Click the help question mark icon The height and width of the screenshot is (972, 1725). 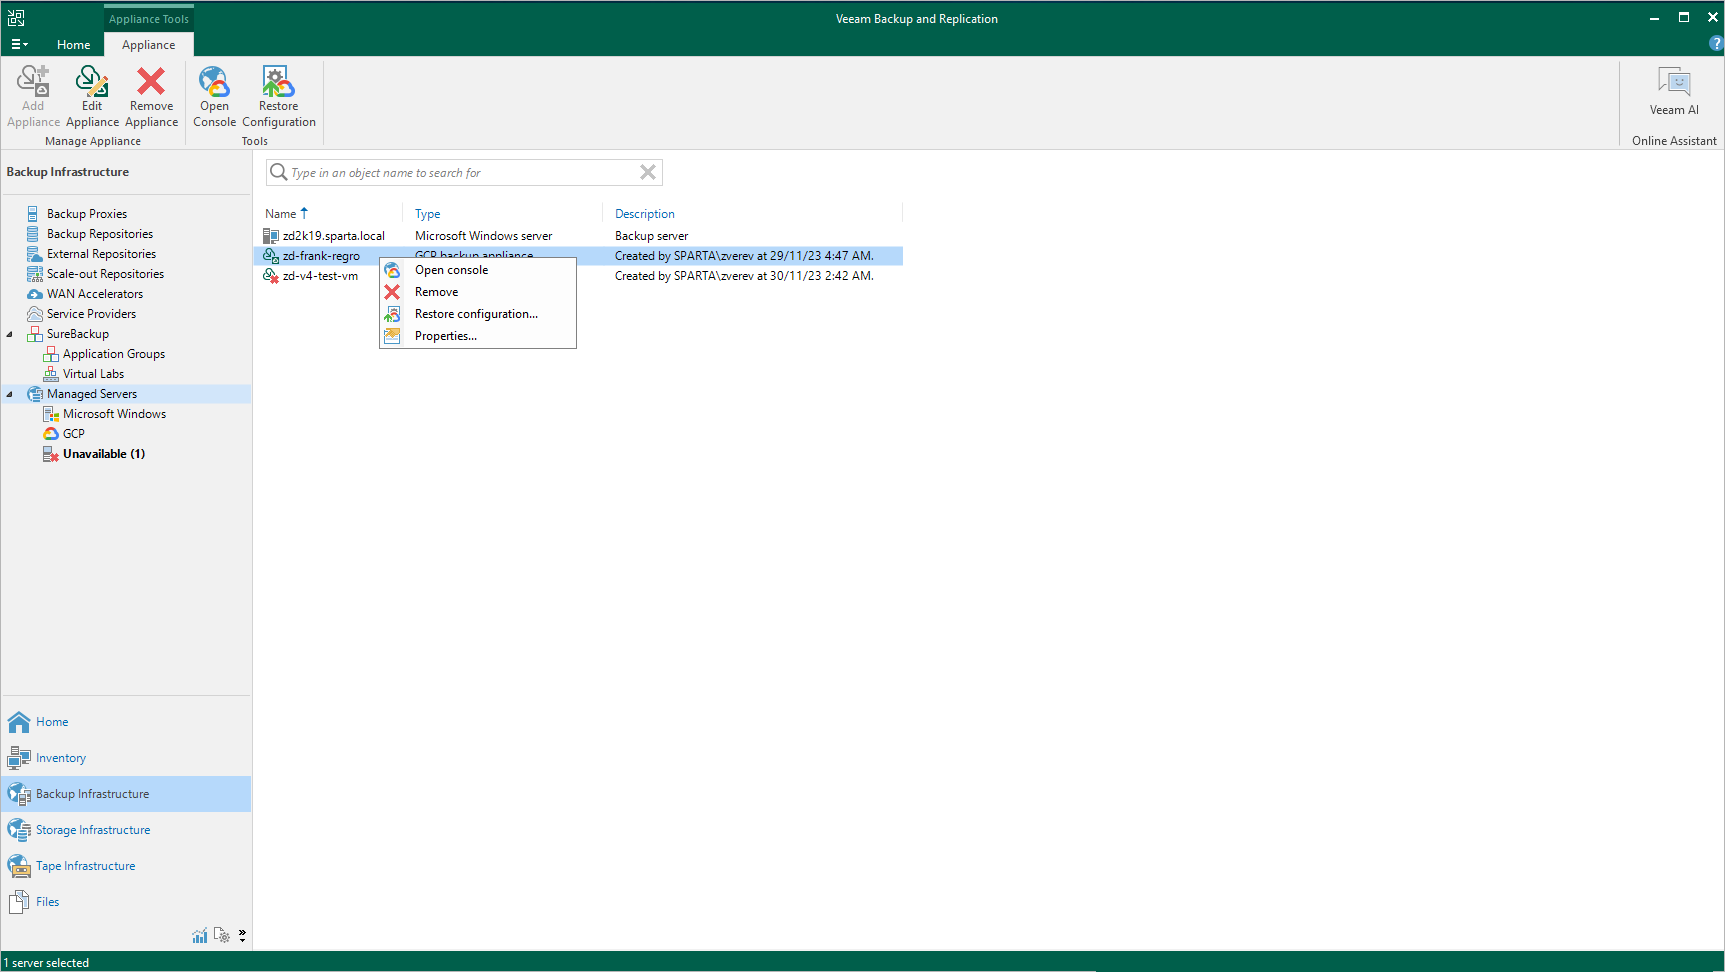click(x=1716, y=44)
